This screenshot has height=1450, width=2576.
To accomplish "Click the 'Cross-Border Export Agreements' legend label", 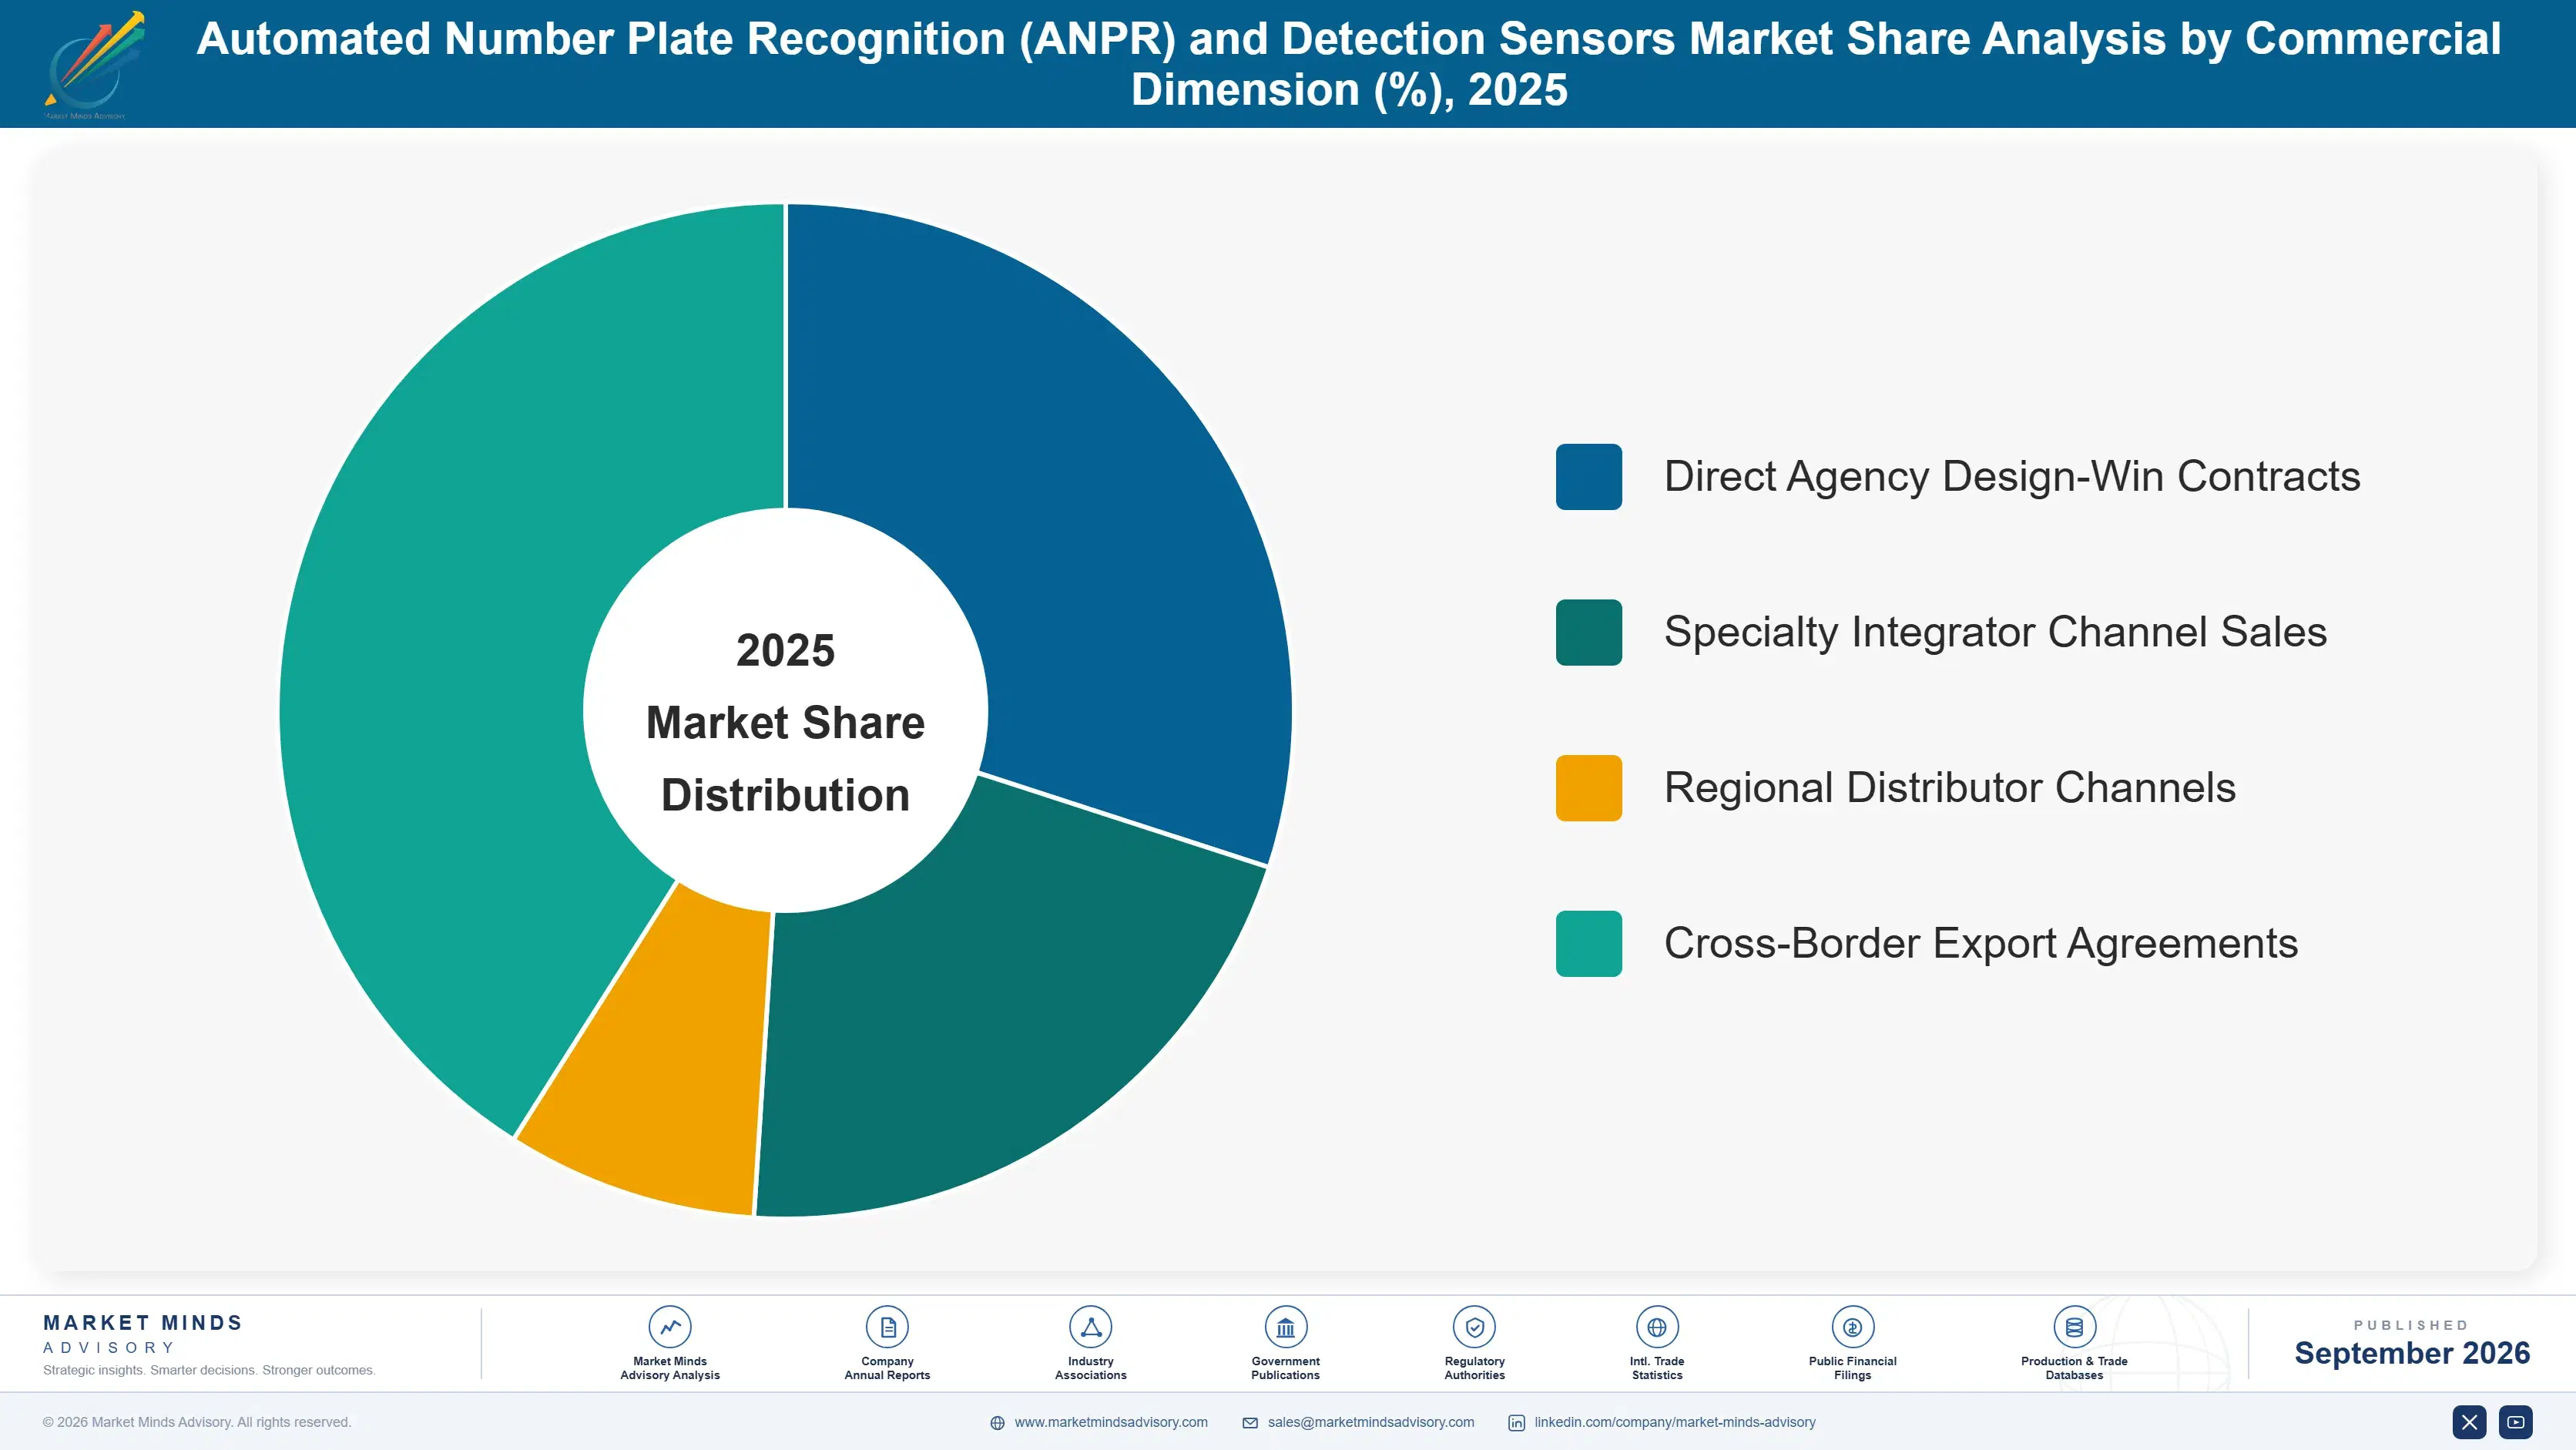I will 1980,943.
